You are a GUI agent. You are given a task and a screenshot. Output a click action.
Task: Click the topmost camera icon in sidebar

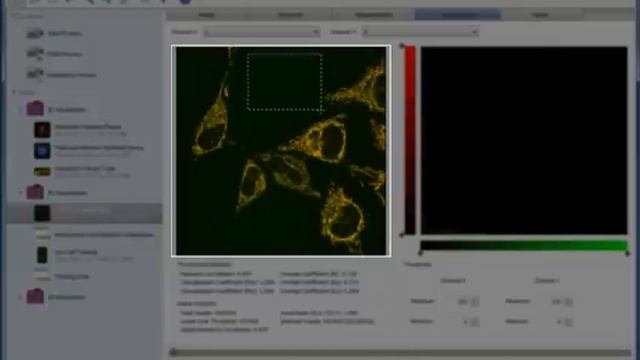click(x=35, y=33)
